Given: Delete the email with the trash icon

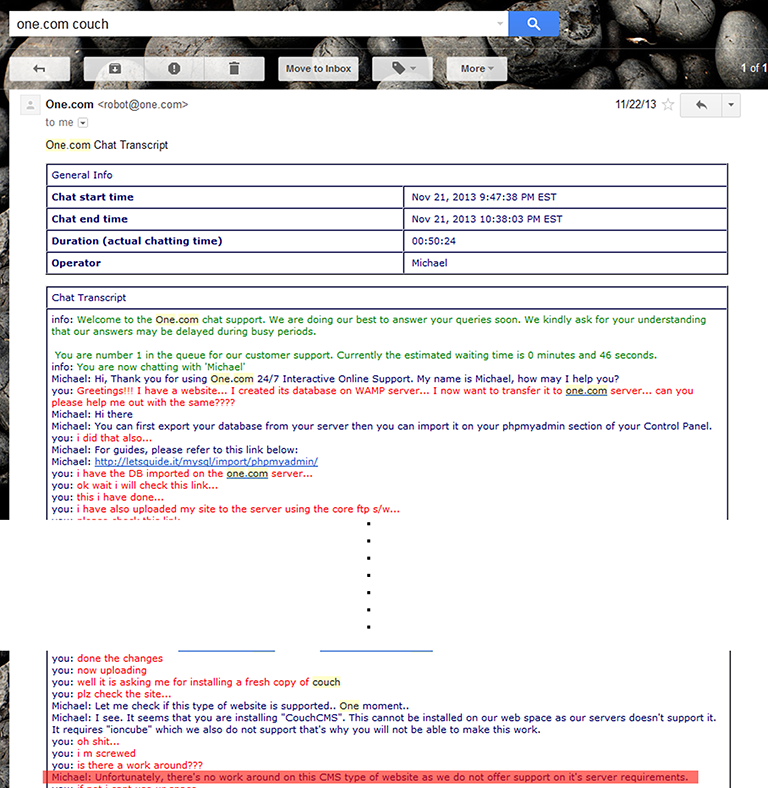Looking at the screenshot, I should pos(234,69).
